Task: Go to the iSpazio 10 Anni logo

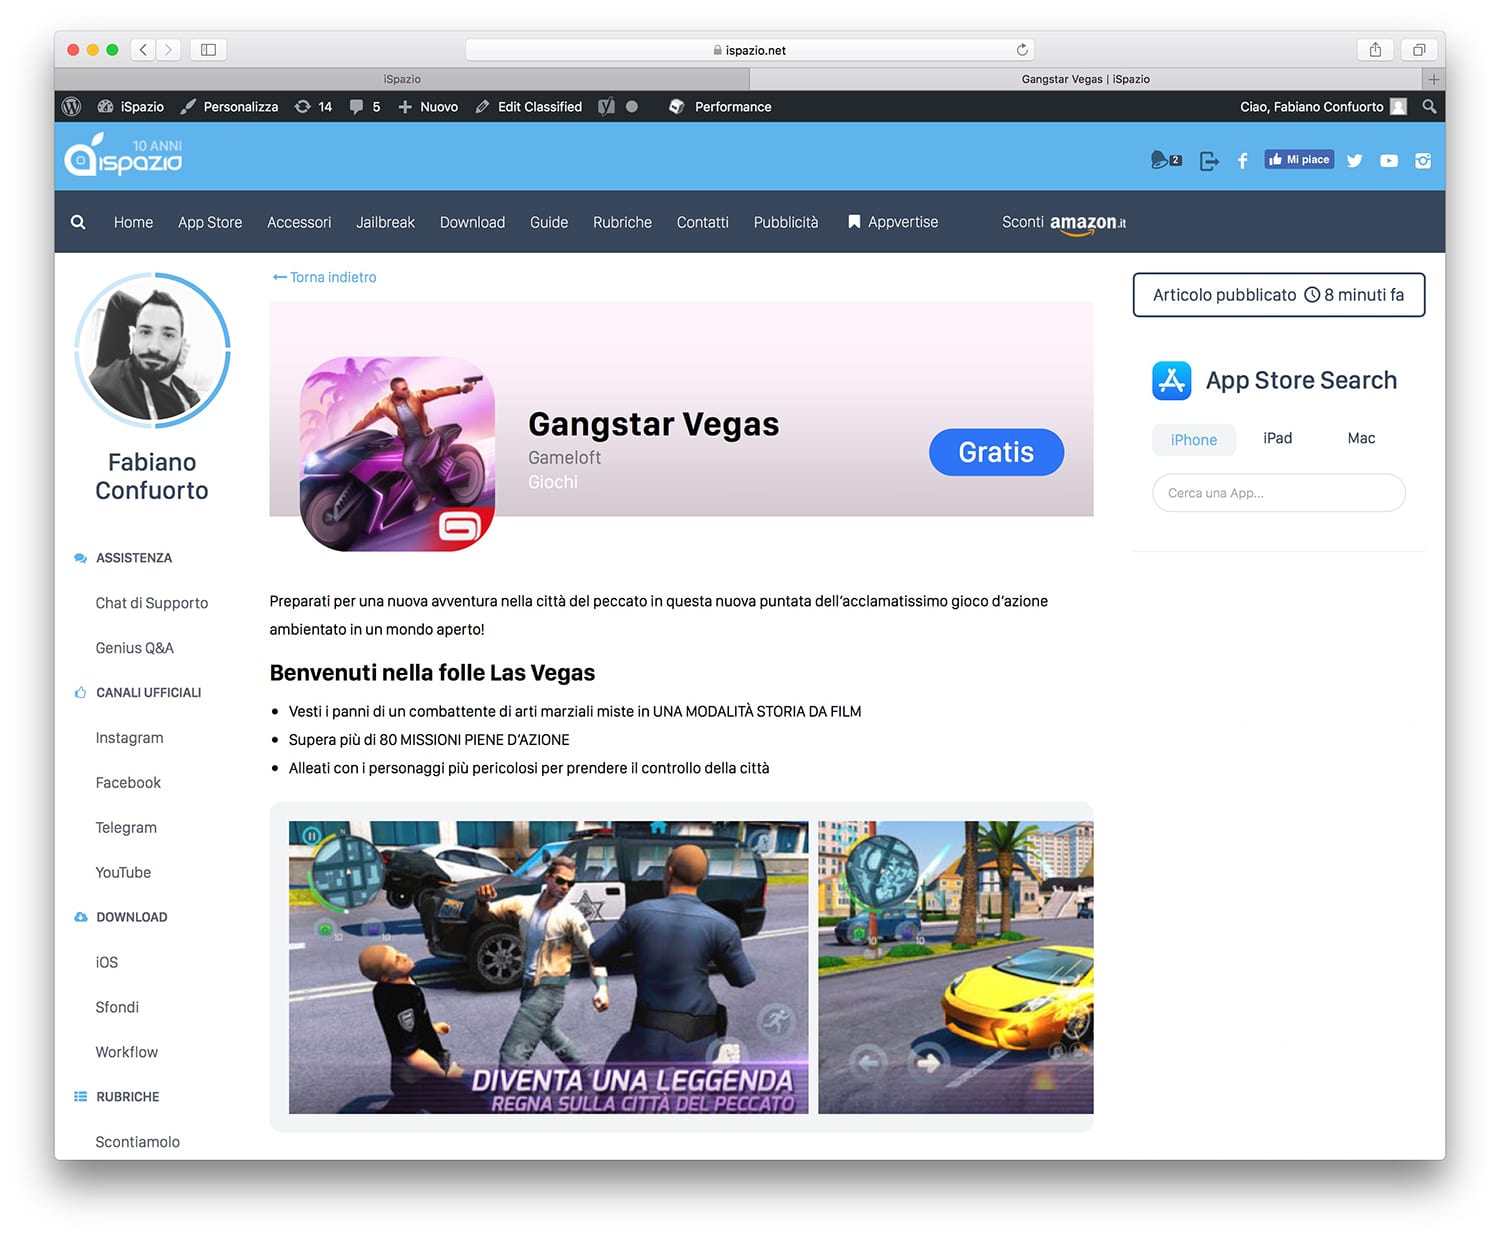Action: [124, 157]
